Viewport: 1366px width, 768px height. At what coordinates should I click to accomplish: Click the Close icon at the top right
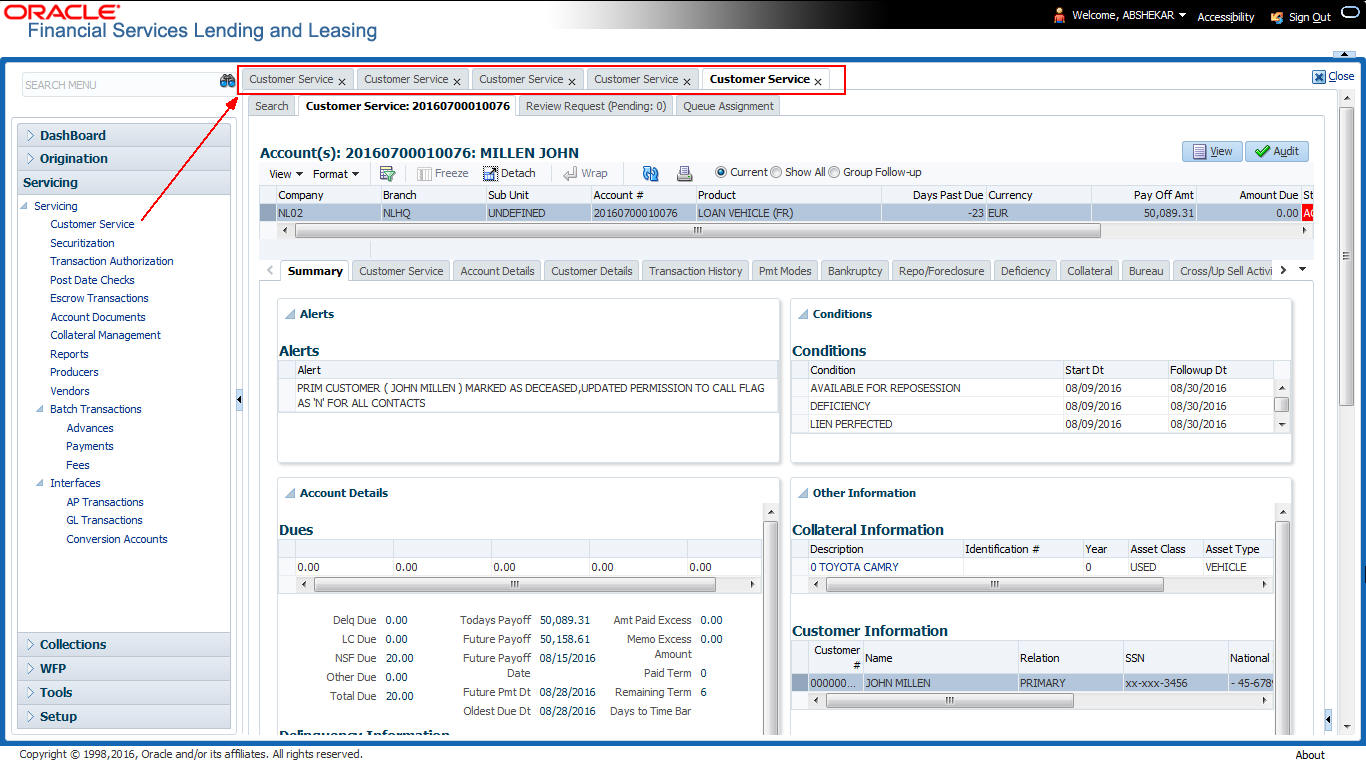[1319, 77]
